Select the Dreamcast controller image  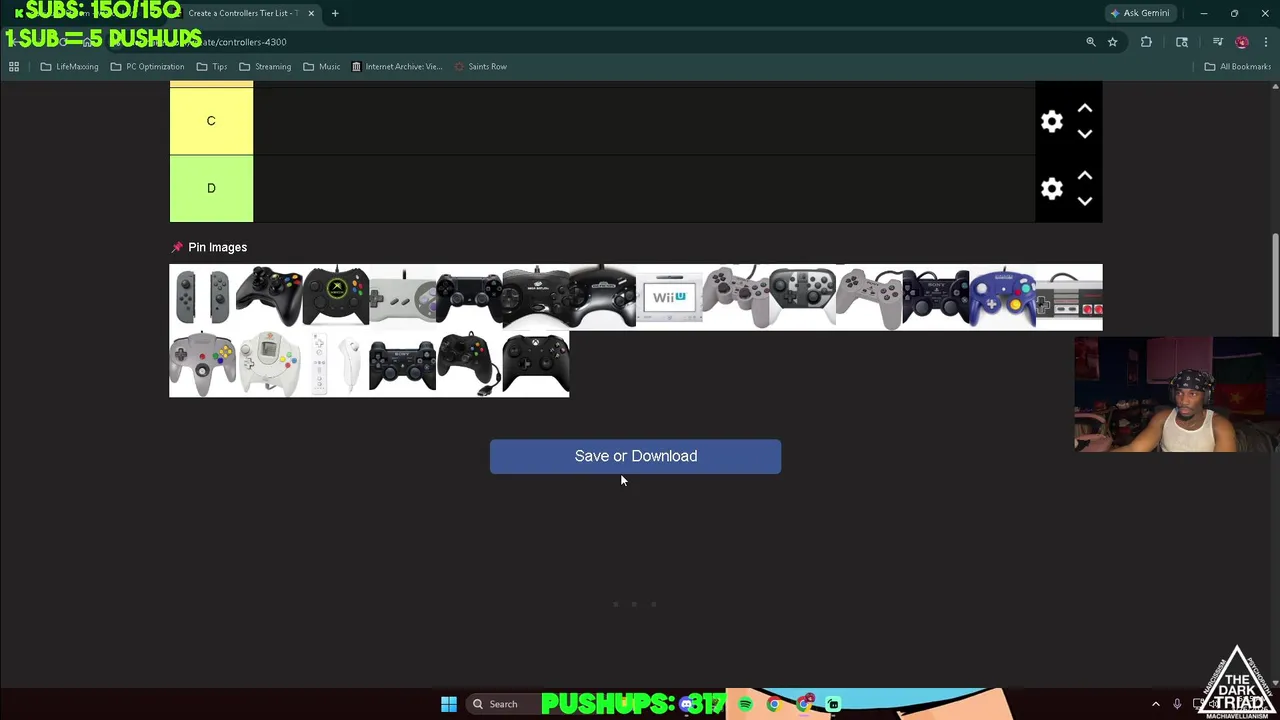coord(269,364)
